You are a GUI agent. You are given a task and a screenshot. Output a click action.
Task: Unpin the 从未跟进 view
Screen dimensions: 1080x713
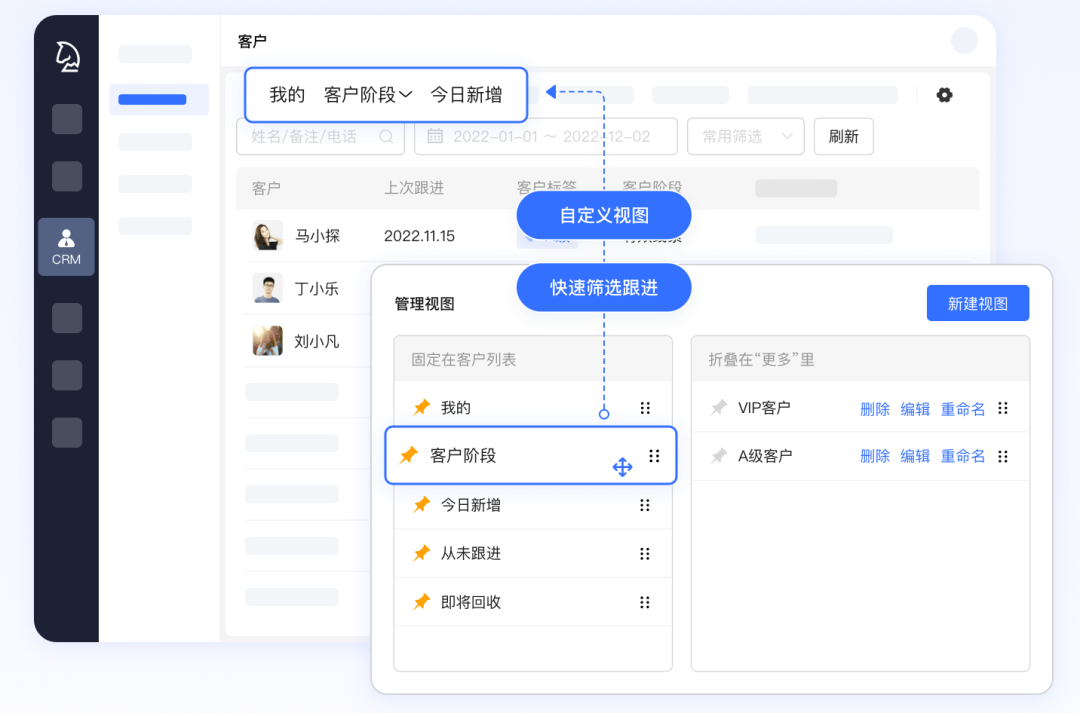pyautogui.click(x=421, y=553)
